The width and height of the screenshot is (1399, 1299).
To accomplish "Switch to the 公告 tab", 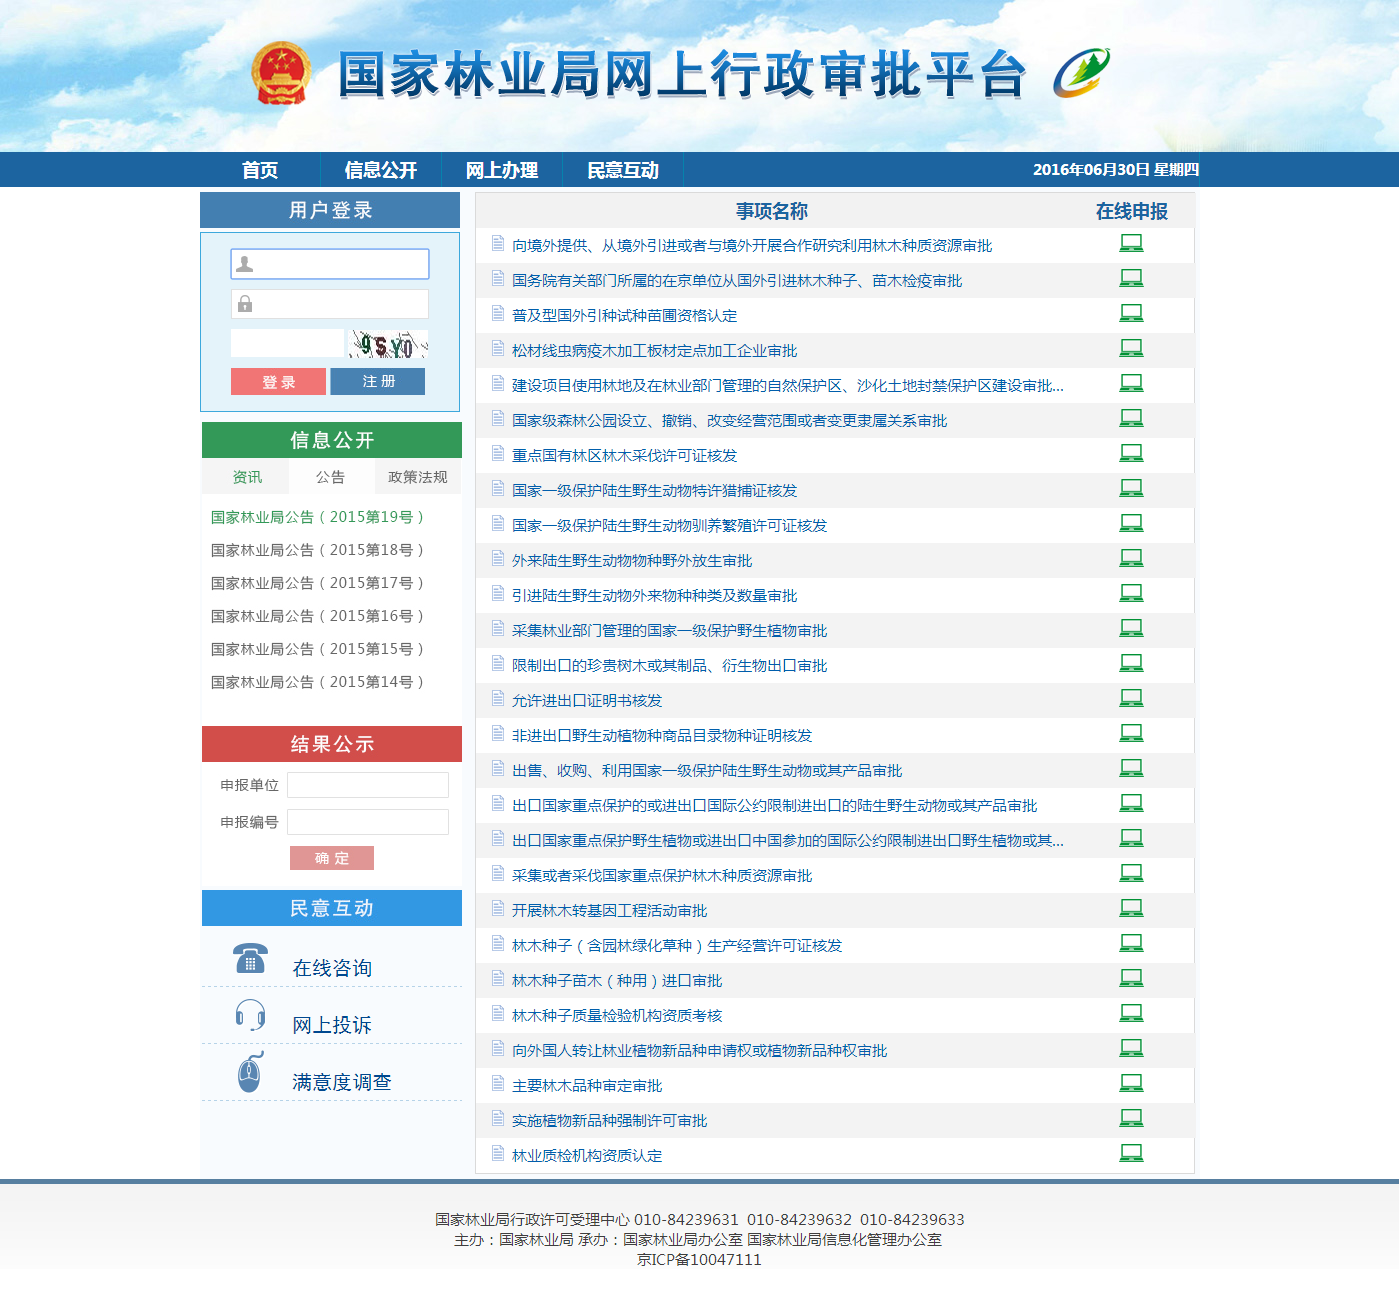I will 331,477.
